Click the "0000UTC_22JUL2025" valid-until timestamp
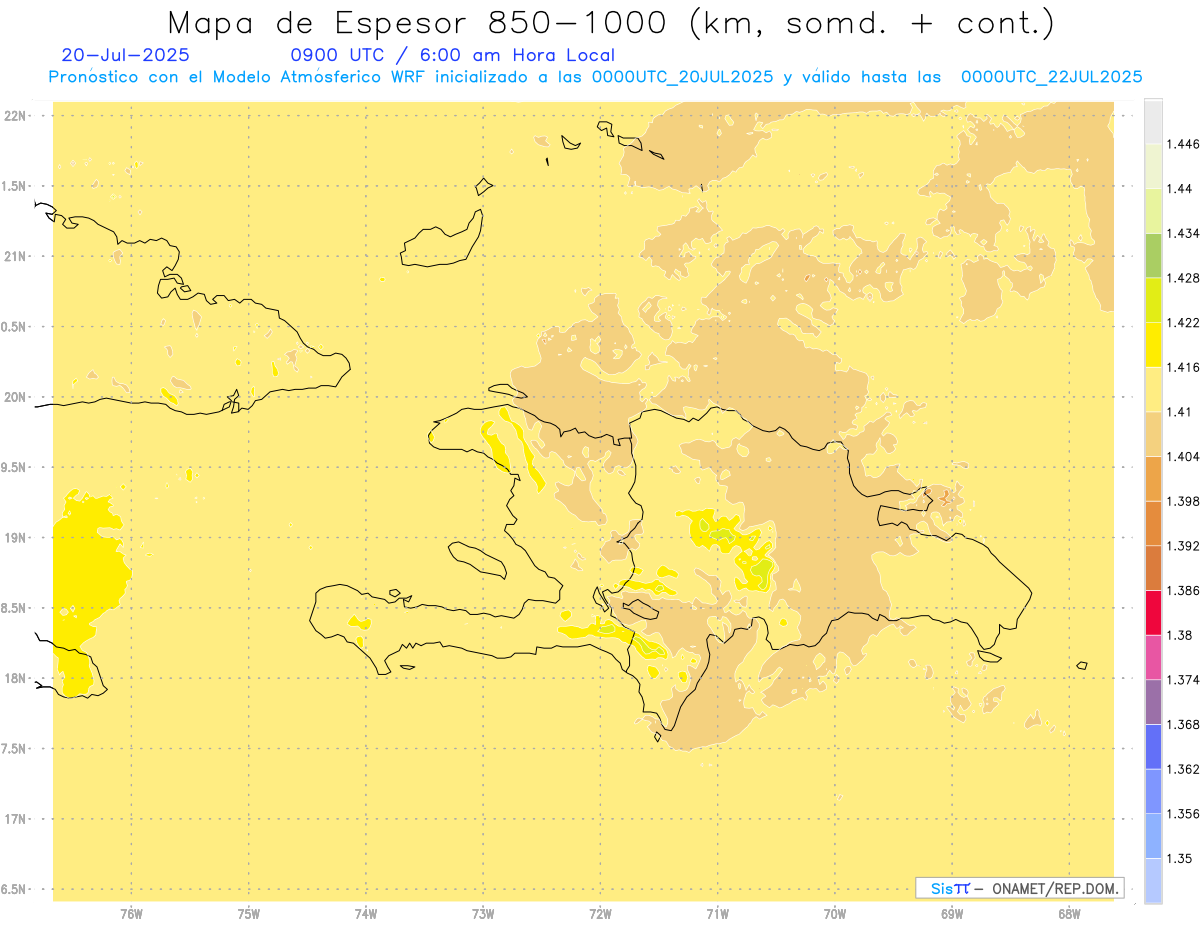 point(1052,77)
